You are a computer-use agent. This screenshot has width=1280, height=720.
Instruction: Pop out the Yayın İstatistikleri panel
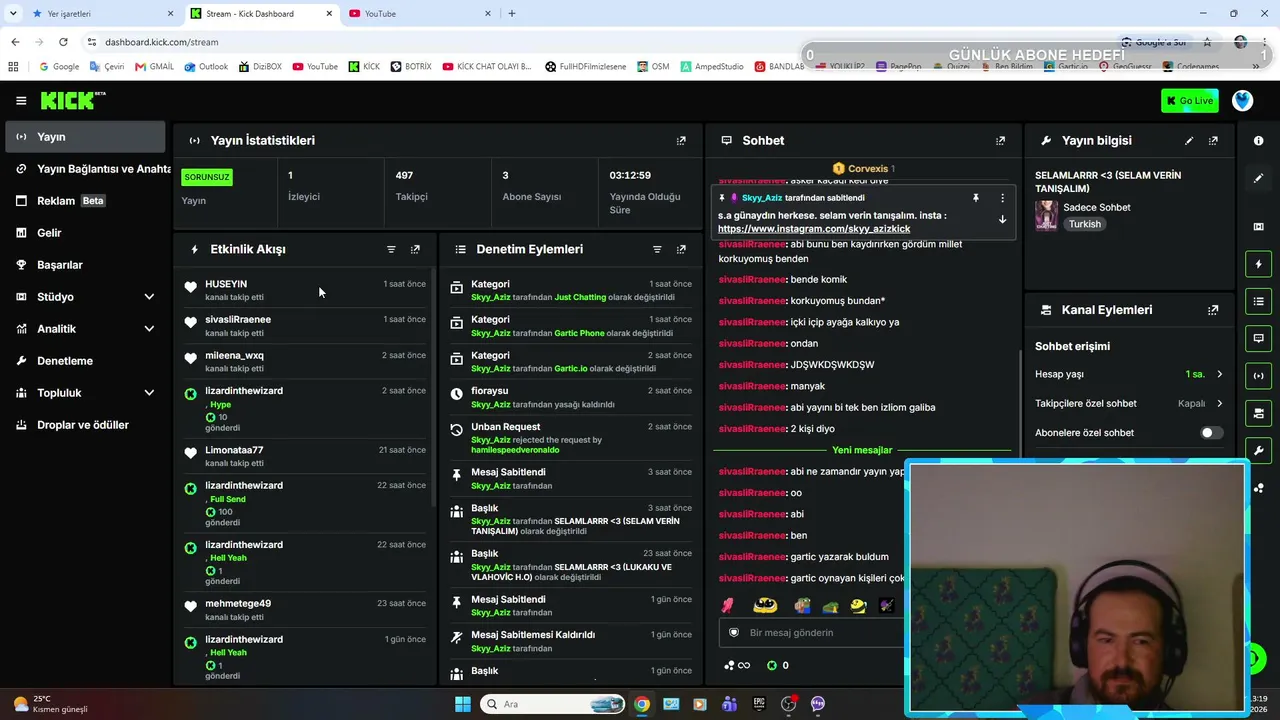pyautogui.click(x=681, y=141)
